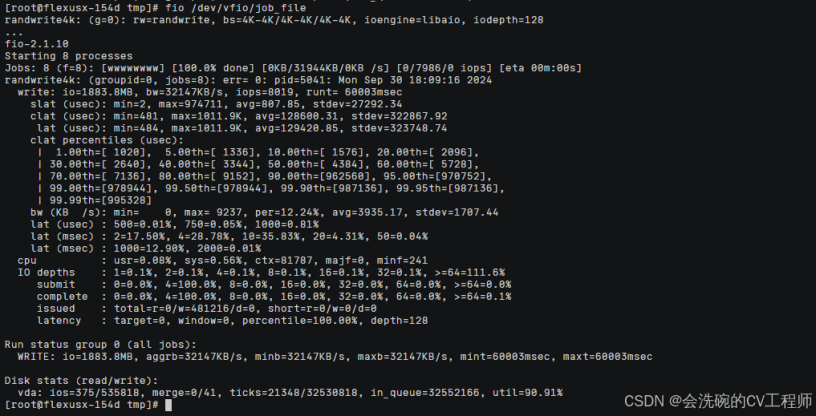Click the final root@flexusx-154d prompt

click(82, 405)
